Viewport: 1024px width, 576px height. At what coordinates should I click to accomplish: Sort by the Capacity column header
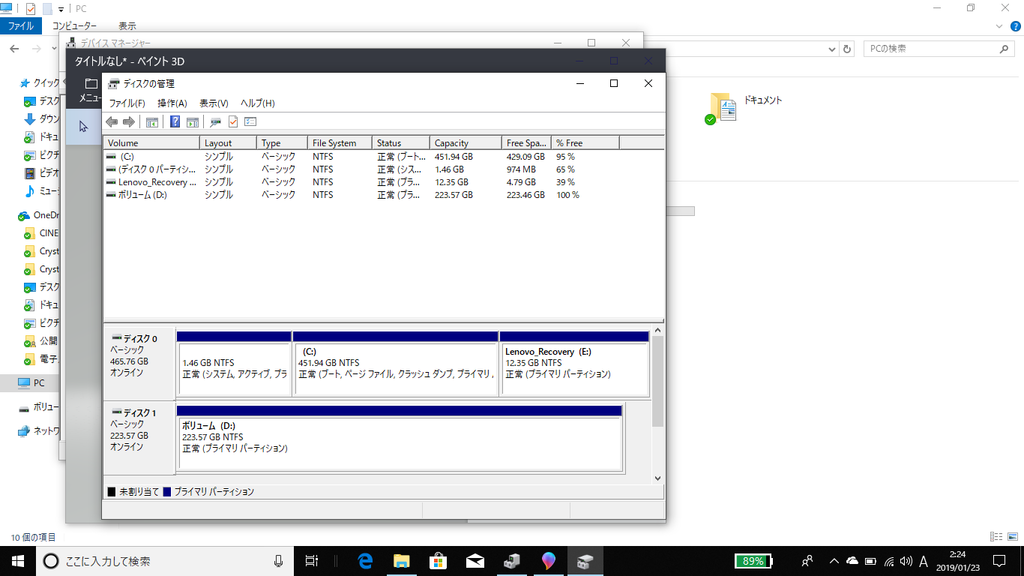point(466,143)
